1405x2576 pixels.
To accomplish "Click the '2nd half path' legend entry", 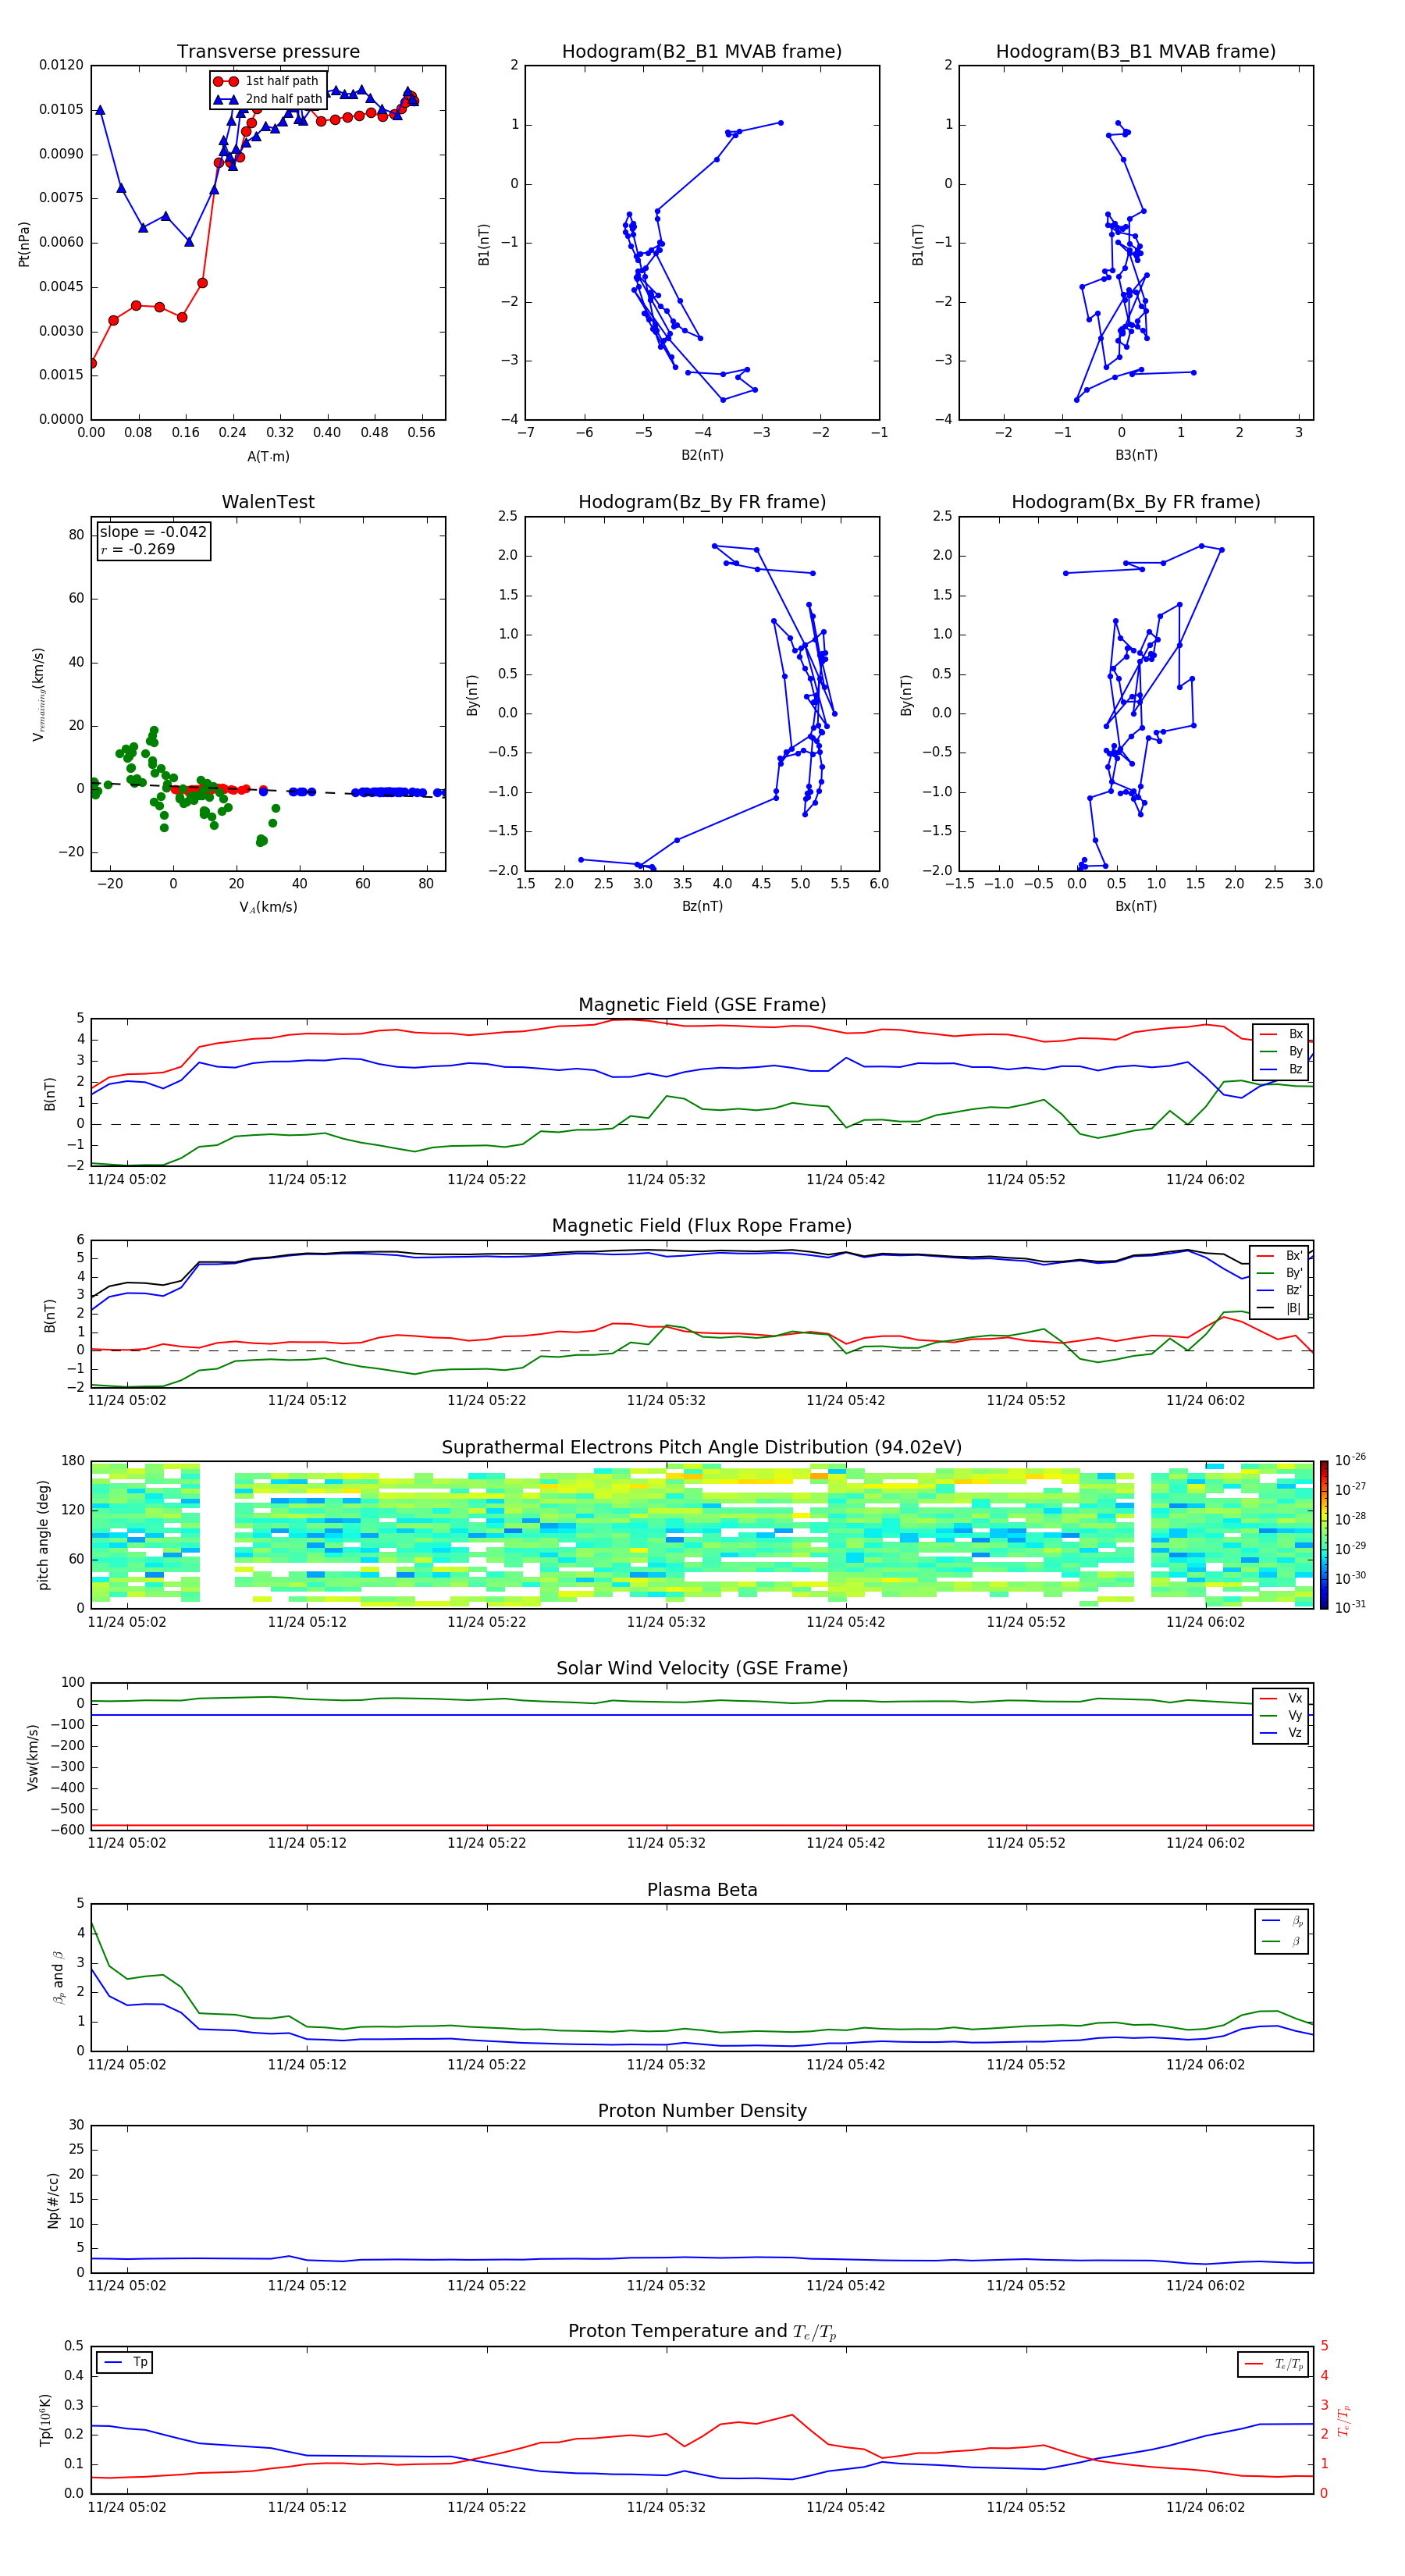I will 267,99.
